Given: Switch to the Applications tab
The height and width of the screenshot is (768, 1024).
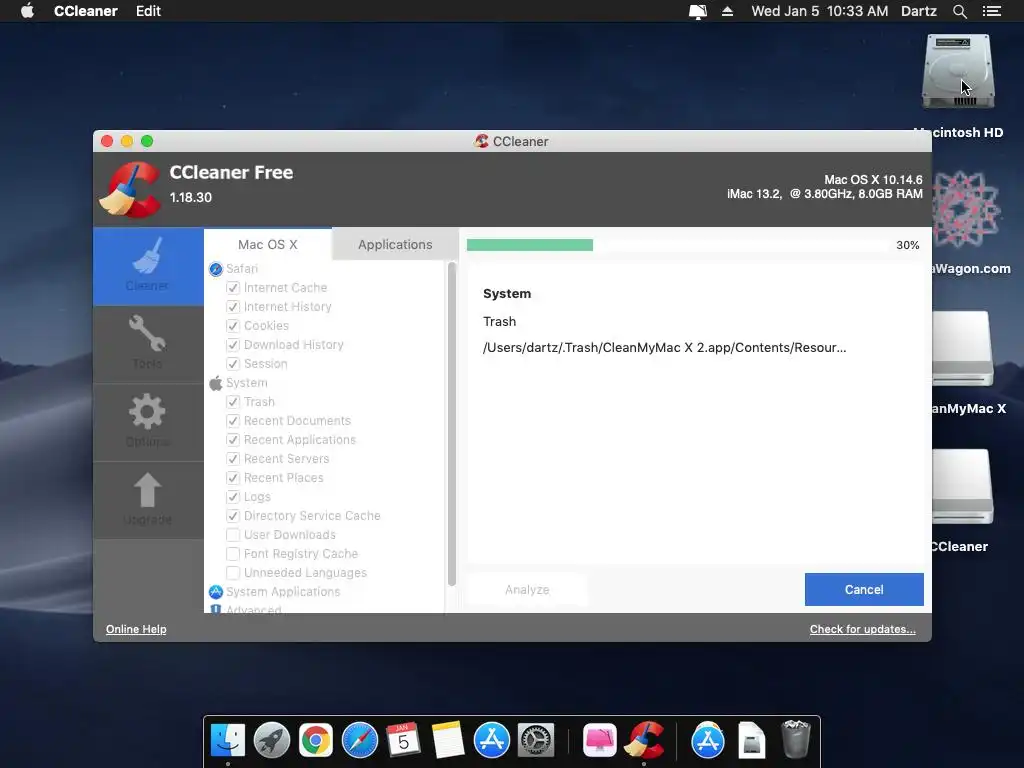Looking at the screenshot, I should [x=395, y=244].
